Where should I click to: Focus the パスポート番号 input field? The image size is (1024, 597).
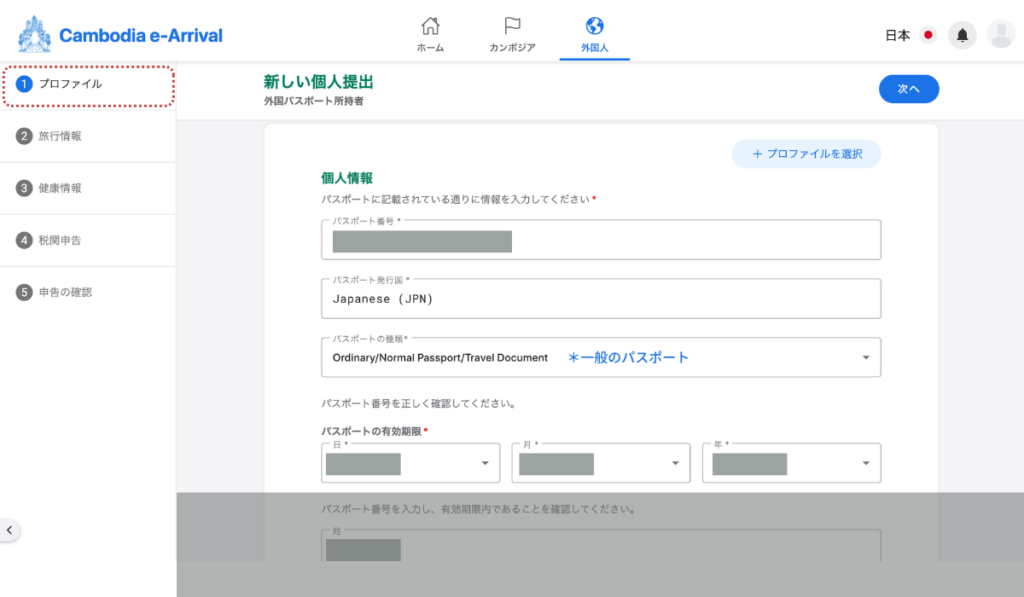point(601,240)
